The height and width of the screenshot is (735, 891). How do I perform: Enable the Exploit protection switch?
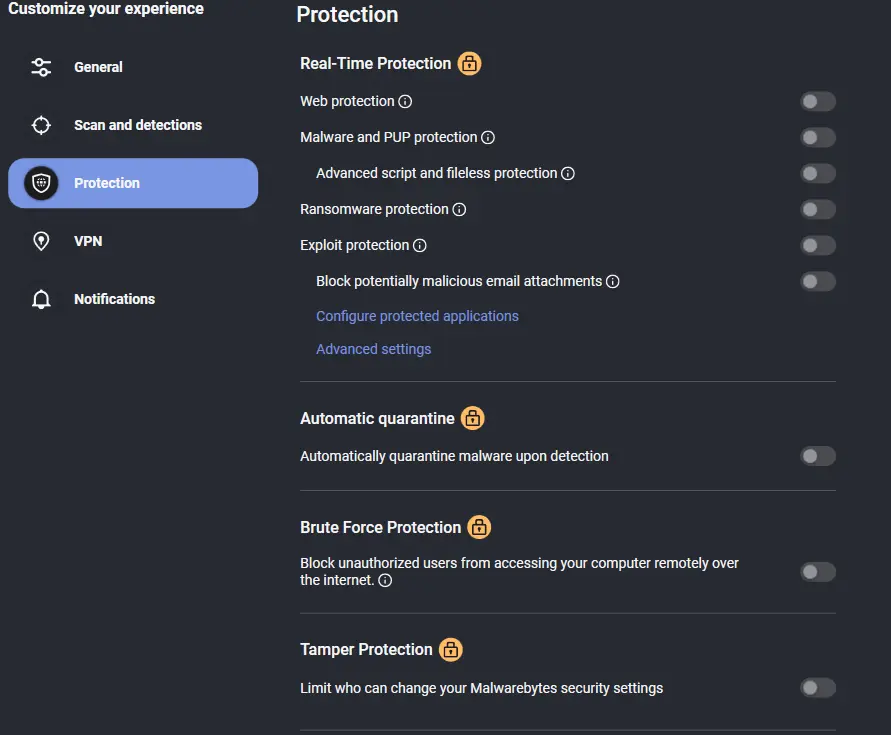pos(818,246)
